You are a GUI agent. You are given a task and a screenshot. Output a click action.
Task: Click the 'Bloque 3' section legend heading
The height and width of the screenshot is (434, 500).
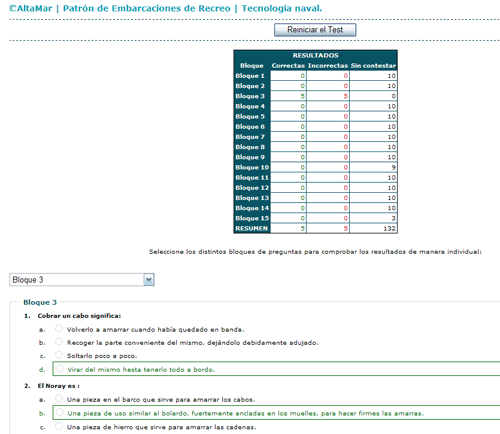pyautogui.click(x=40, y=302)
